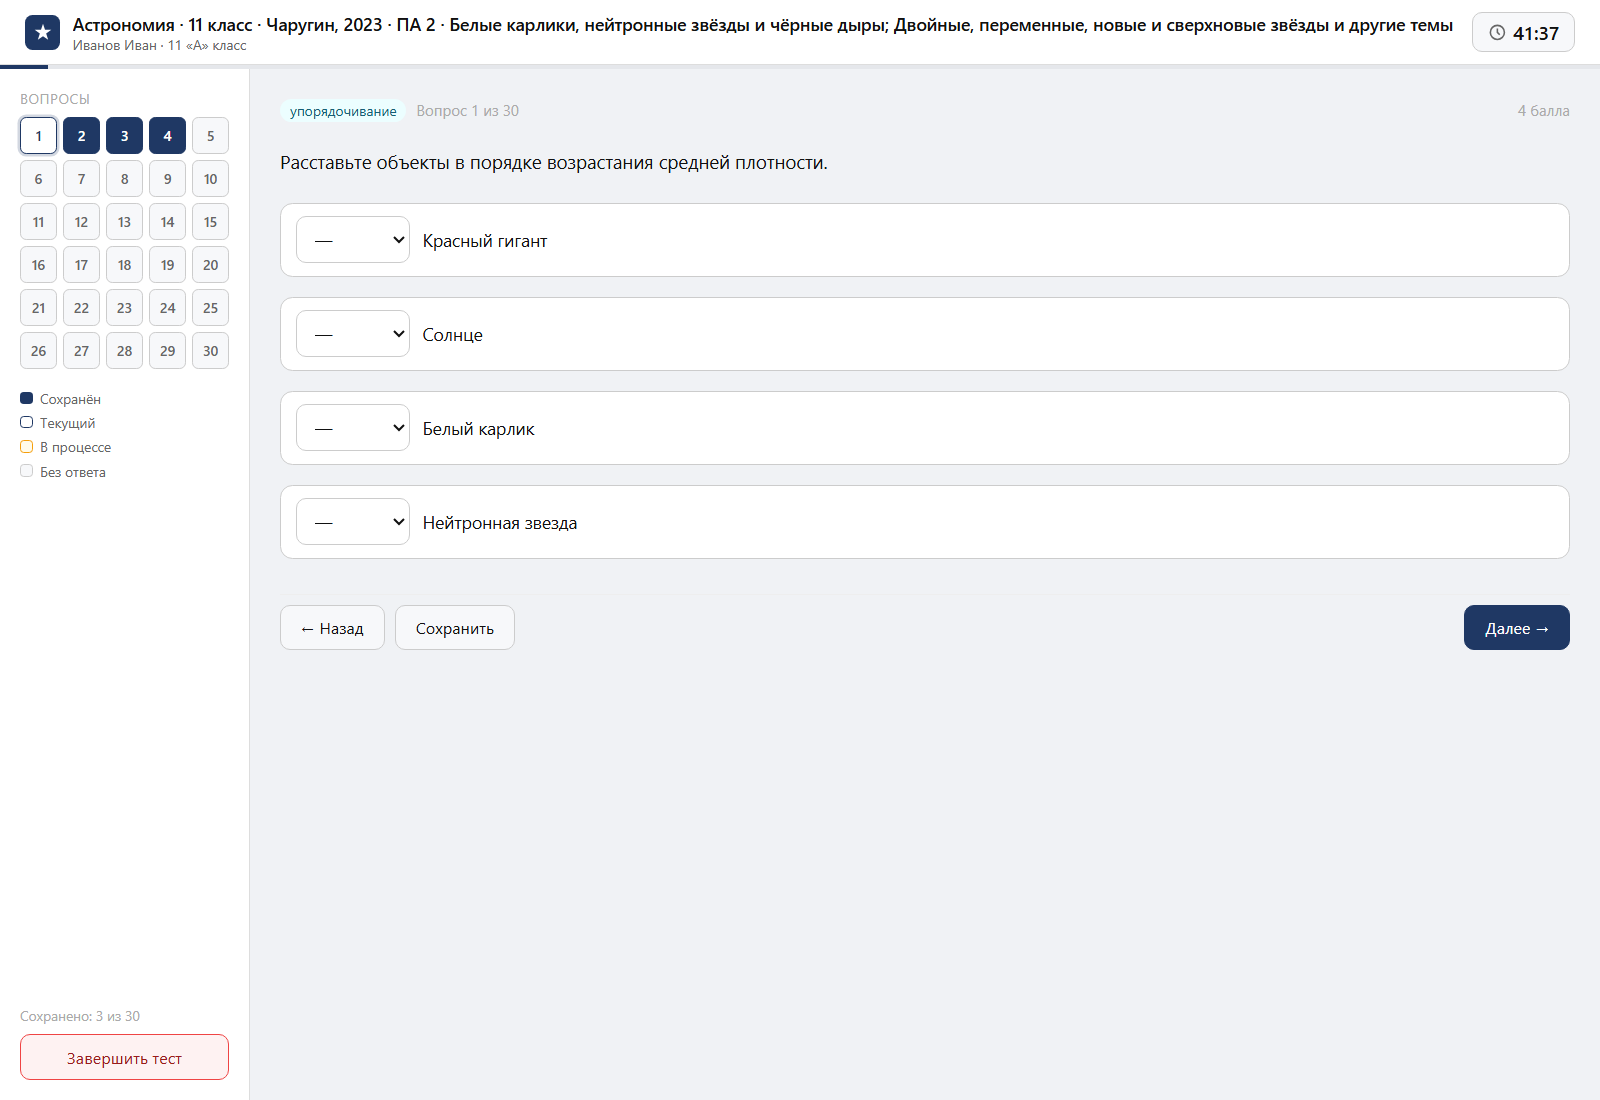Image resolution: width=1600 pixels, height=1100 pixels.
Task: Click the Сохранён legend marker
Action: pyautogui.click(x=27, y=398)
